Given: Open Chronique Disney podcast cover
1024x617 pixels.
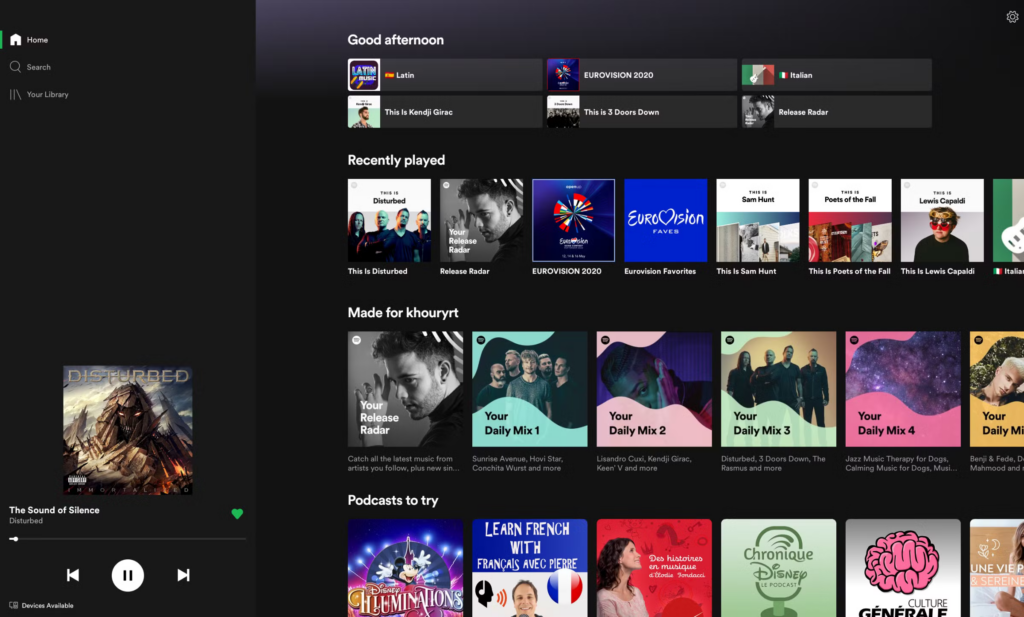Looking at the screenshot, I should [778, 568].
